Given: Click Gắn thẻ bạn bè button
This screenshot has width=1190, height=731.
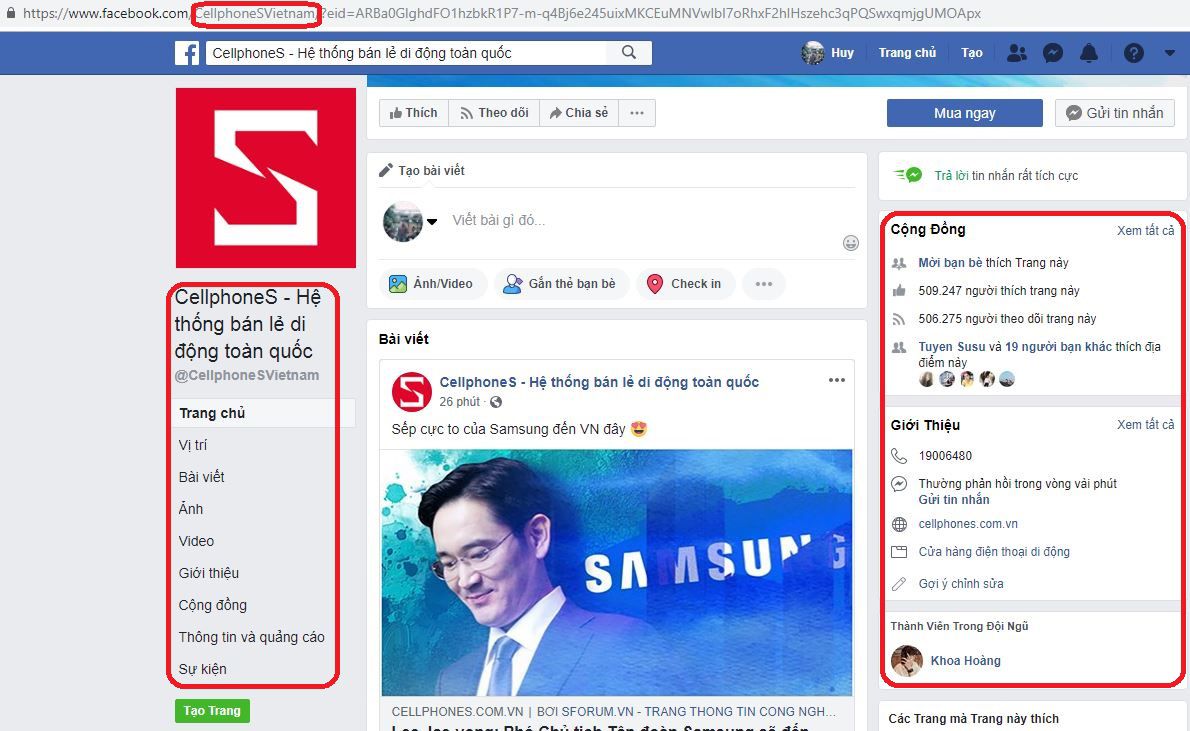Looking at the screenshot, I should click(x=560, y=284).
